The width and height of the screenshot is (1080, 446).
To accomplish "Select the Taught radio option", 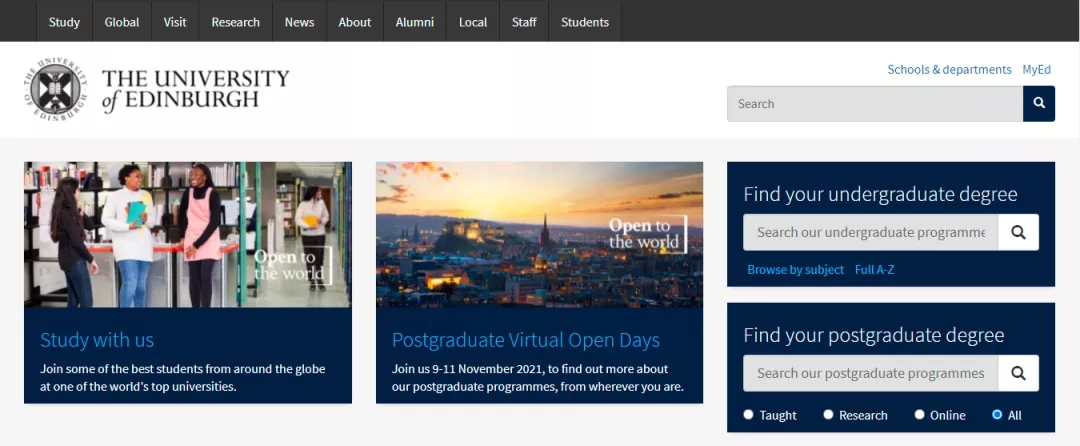I will [749, 414].
